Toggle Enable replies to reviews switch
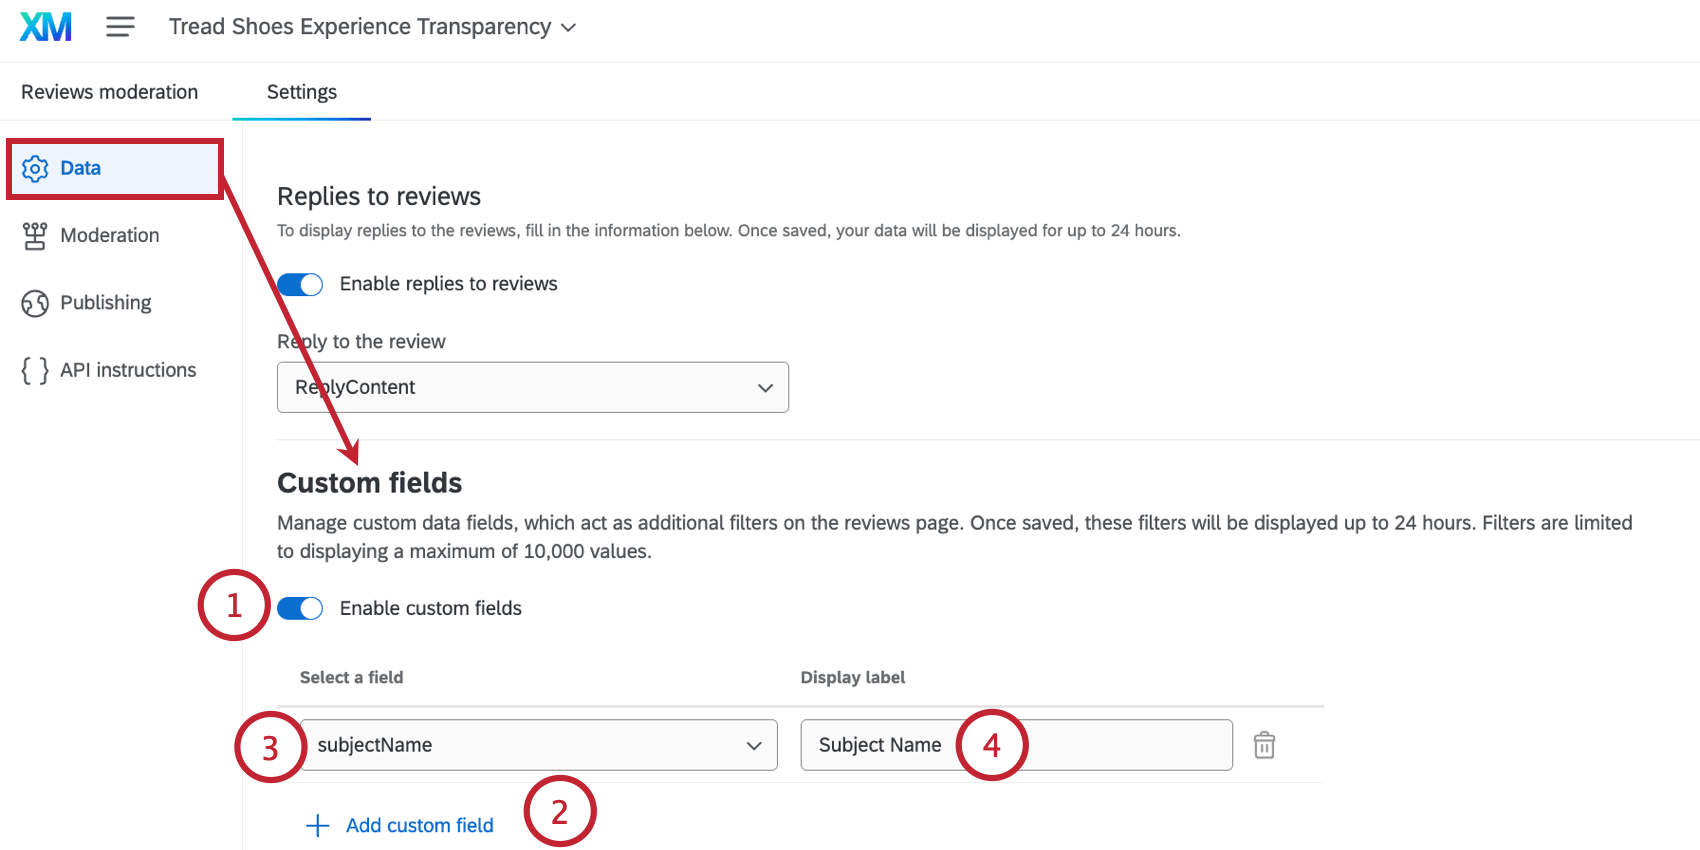The height and width of the screenshot is (850, 1700). tap(300, 285)
